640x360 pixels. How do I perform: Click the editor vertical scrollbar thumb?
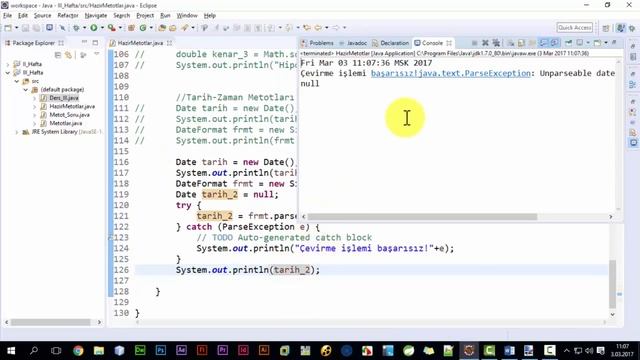(x=613, y=284)
